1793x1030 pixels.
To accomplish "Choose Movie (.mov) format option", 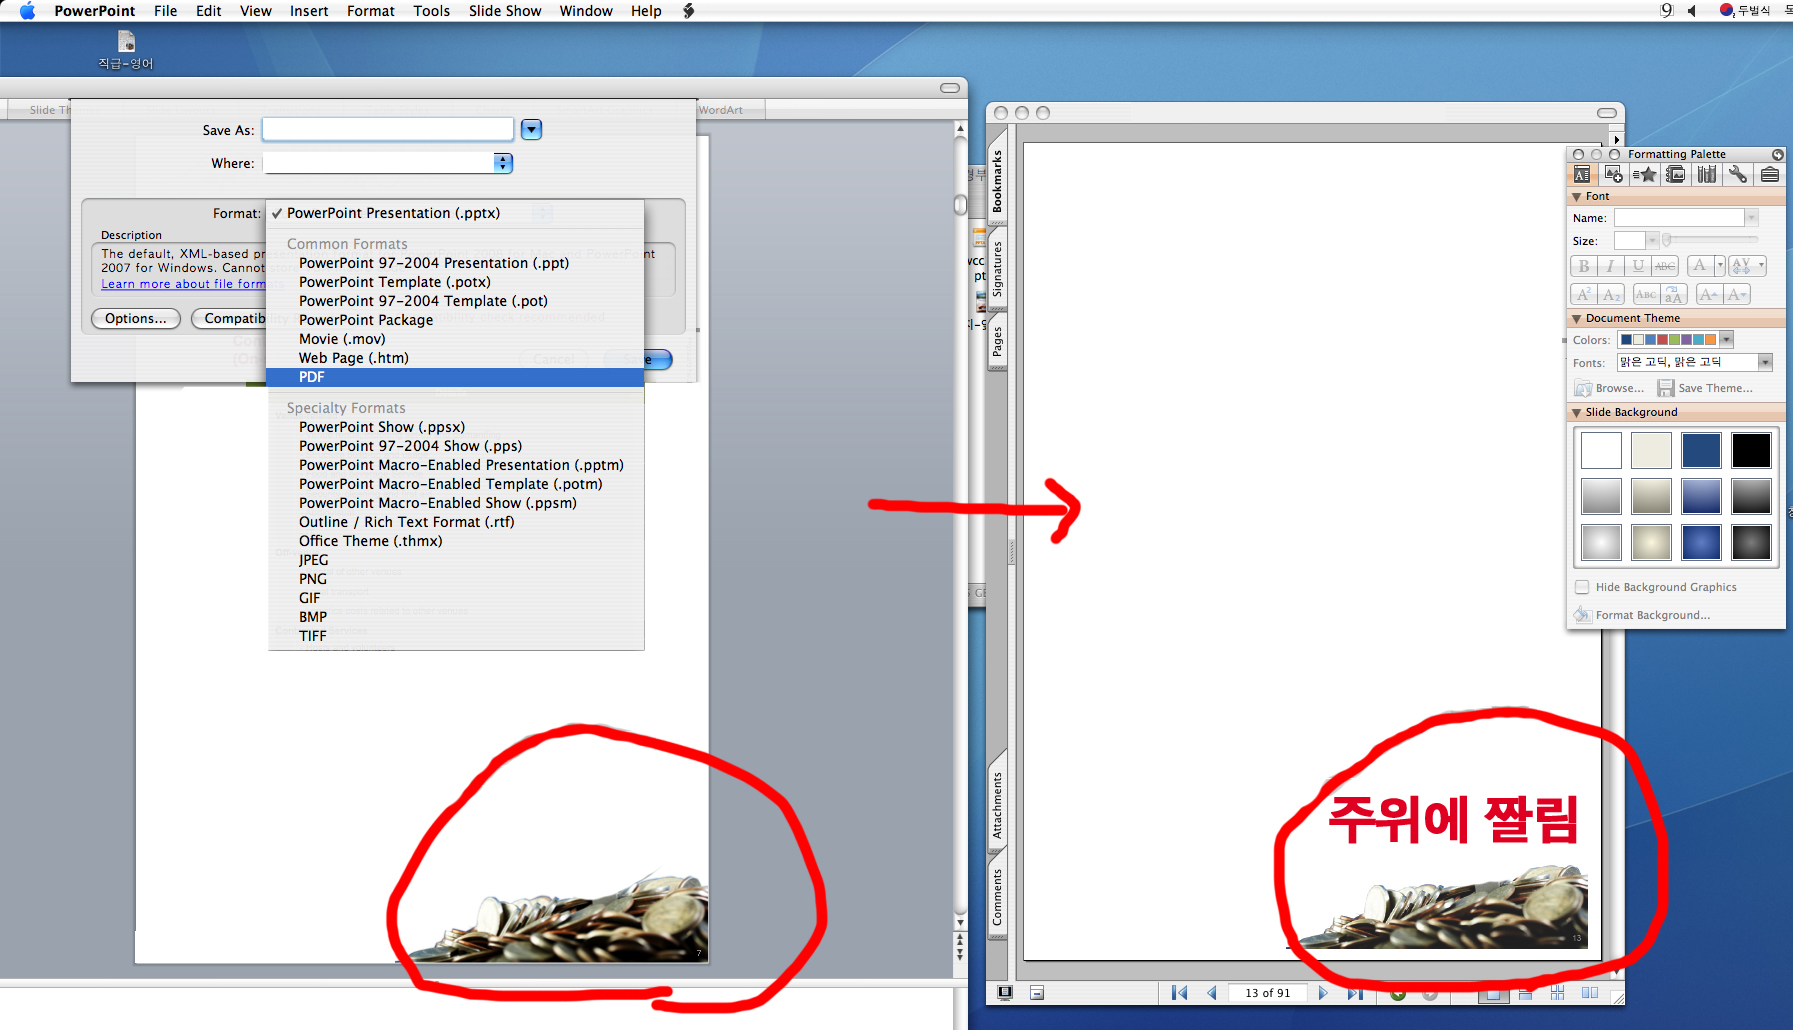I will coord(342,339).
